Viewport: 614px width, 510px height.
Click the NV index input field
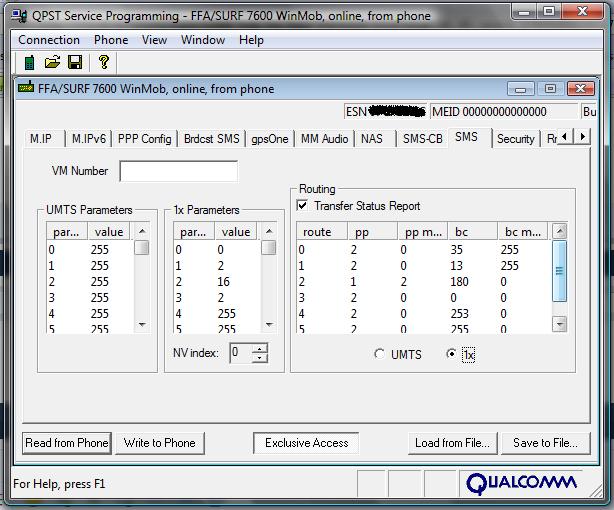pyautogui.click(x=241, y=353)
